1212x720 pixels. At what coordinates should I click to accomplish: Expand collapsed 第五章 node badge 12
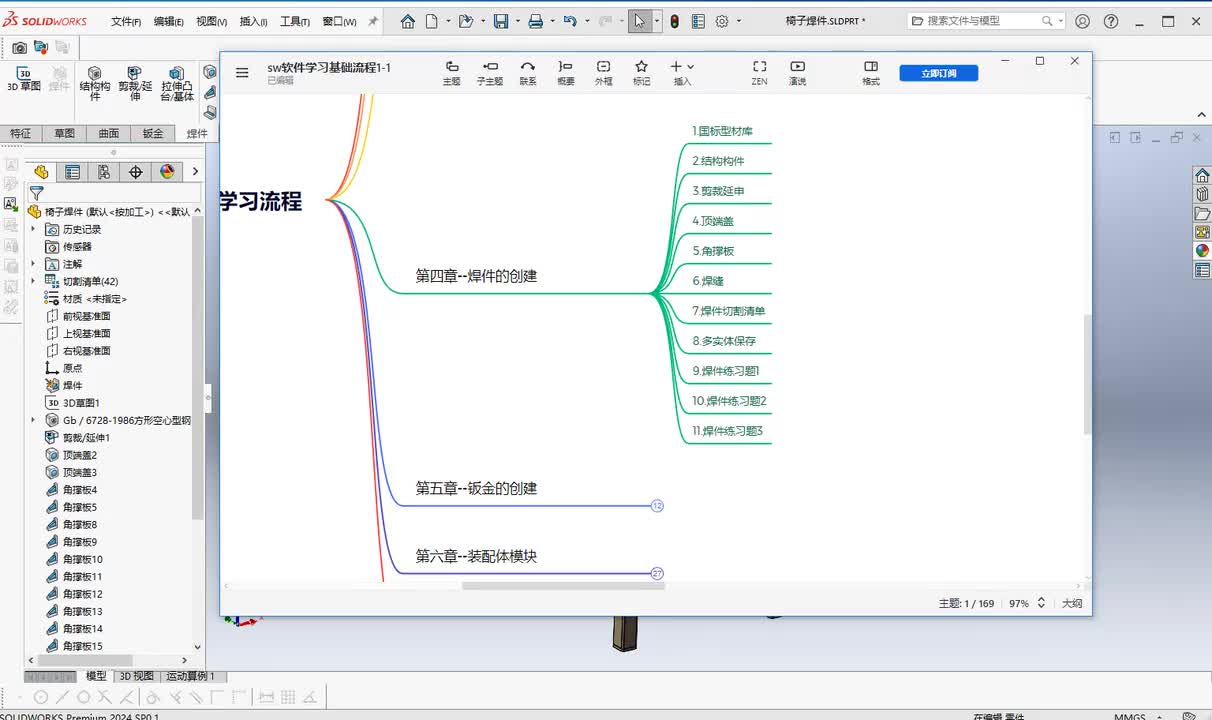(657, 506)
